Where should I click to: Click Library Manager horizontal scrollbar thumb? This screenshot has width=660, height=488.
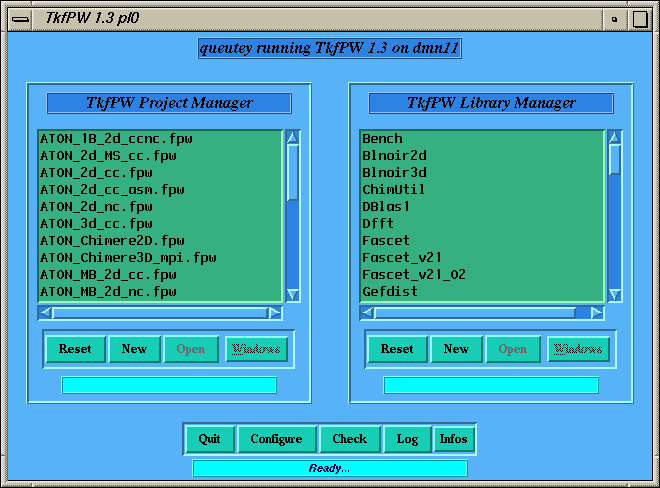pos(475,313)
